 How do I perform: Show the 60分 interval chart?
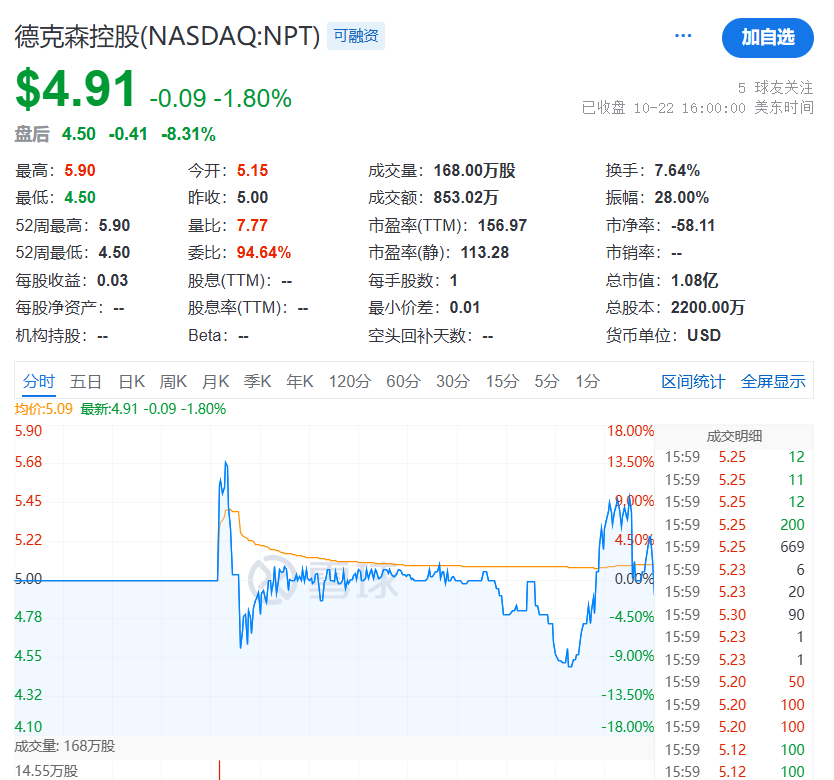coord(403,381)
